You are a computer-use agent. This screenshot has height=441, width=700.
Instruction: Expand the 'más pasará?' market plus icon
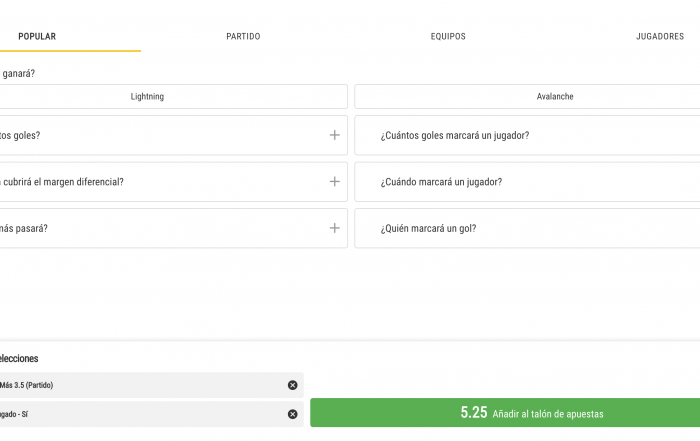coord(334,228)
